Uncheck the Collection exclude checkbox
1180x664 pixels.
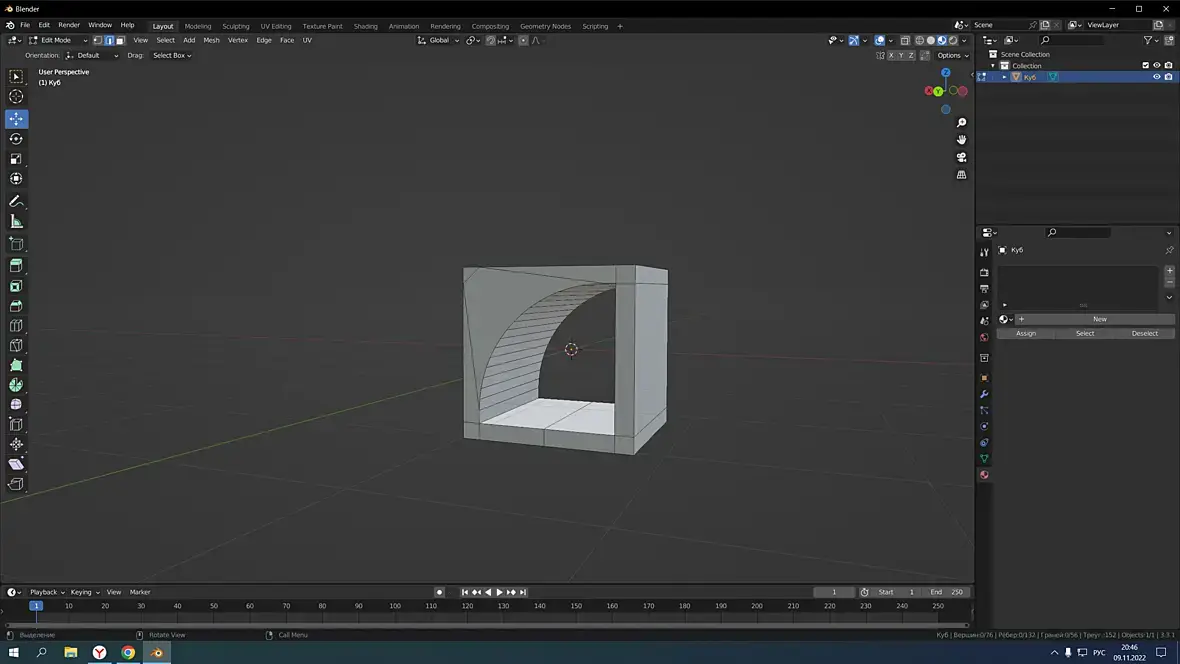point(1145,66)
